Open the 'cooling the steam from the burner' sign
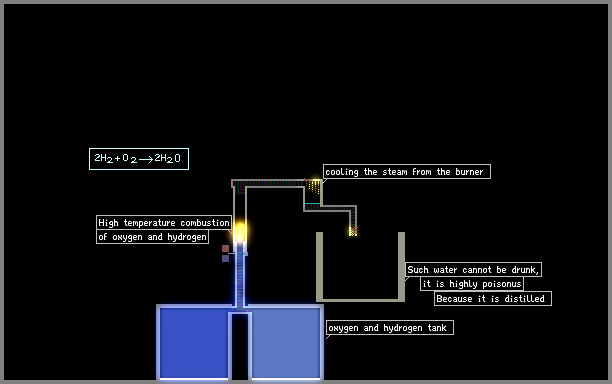The width and height of the screenshot is (612, 384). click(407, 172)
